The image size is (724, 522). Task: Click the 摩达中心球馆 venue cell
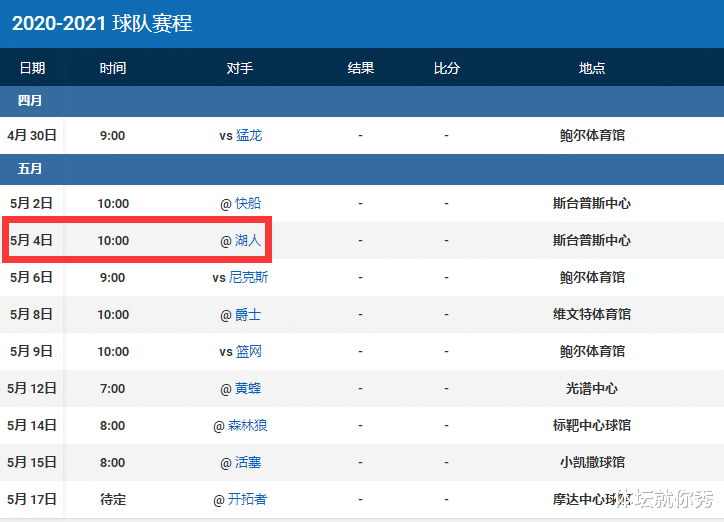(592, 499)
